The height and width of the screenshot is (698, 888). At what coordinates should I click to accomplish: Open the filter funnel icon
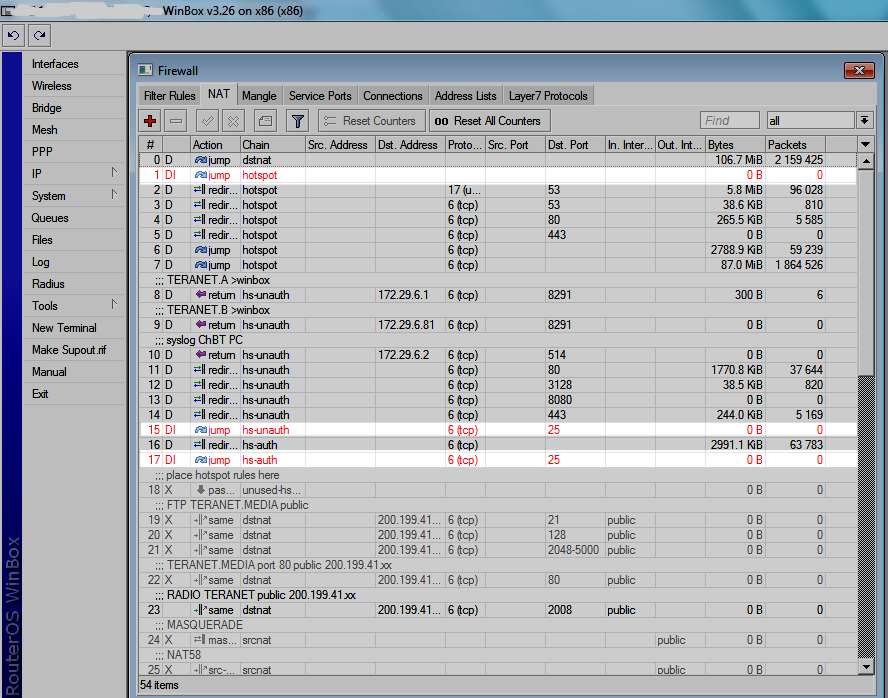297,121
